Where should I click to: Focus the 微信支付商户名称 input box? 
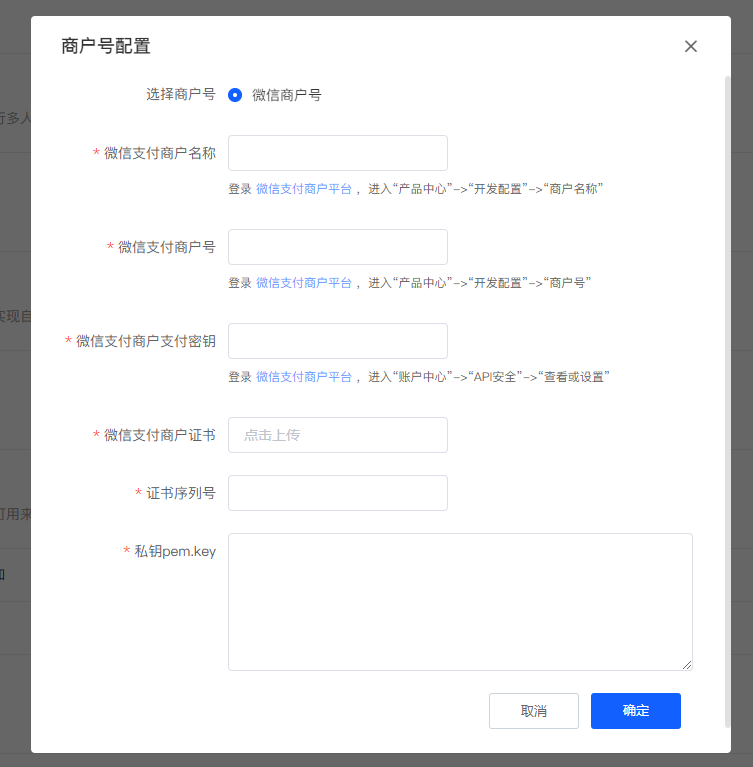(x=337, y=153)
